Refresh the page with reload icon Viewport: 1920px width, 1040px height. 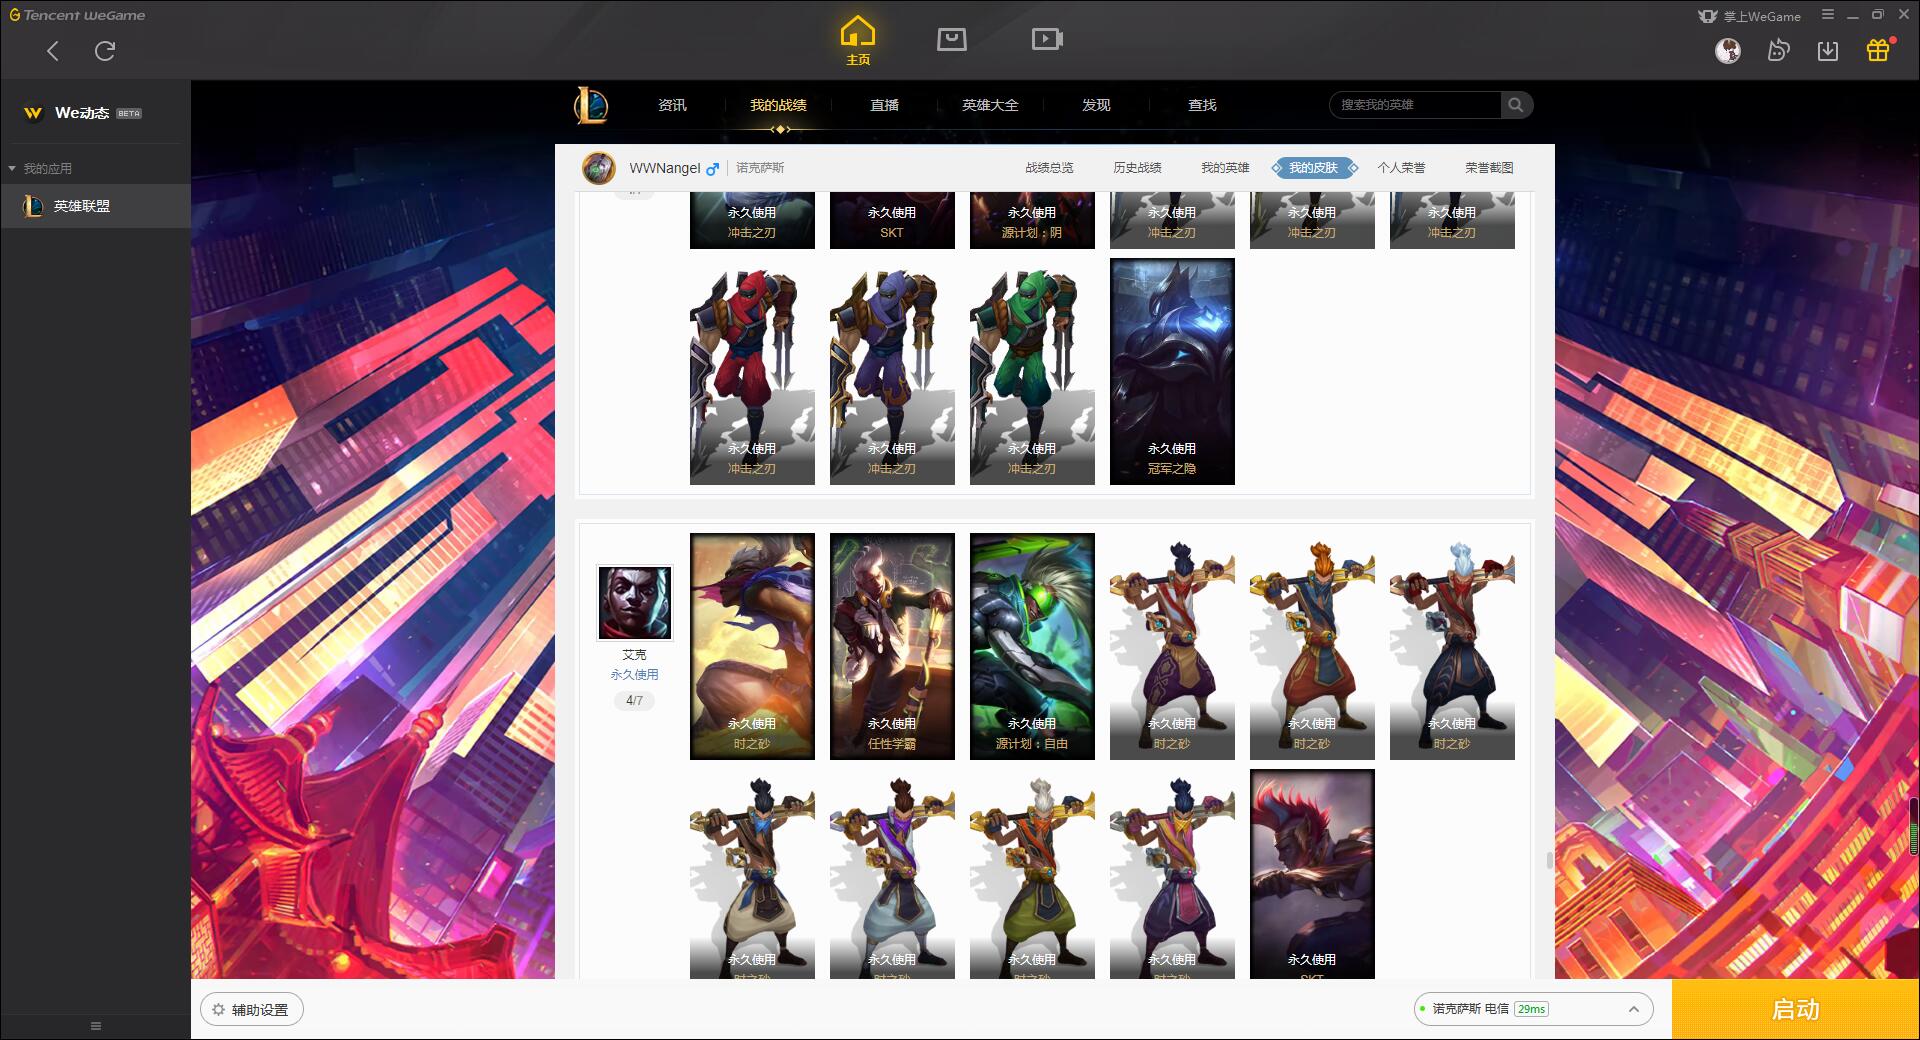[x=105, y=51]
